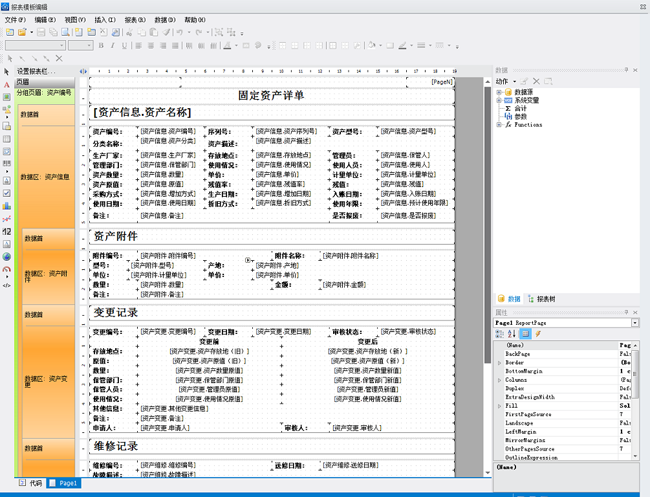Expand the 数据源 tree node
This screenshot has height=497, width=650.
498,92
